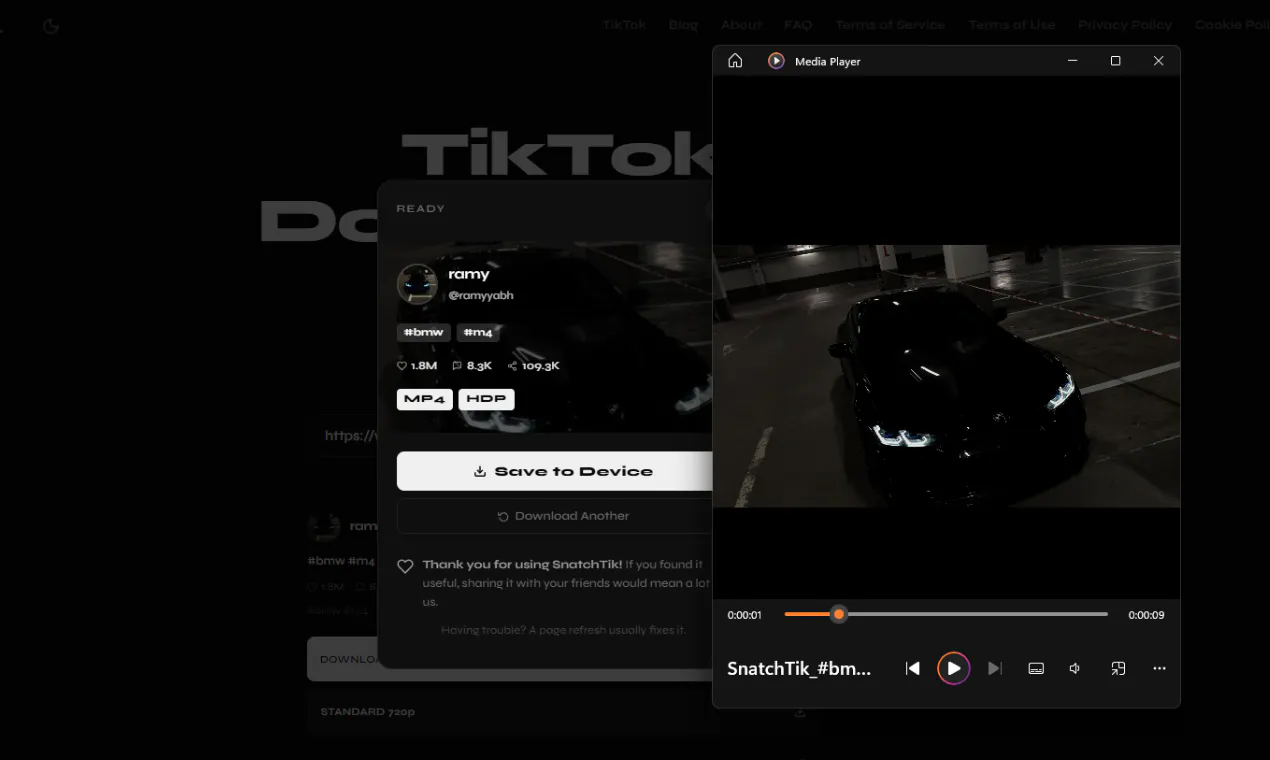Viewport: 1270px width, 760px height.
Task: Click the 109.3K shares count
Action: tap(533, 366)
